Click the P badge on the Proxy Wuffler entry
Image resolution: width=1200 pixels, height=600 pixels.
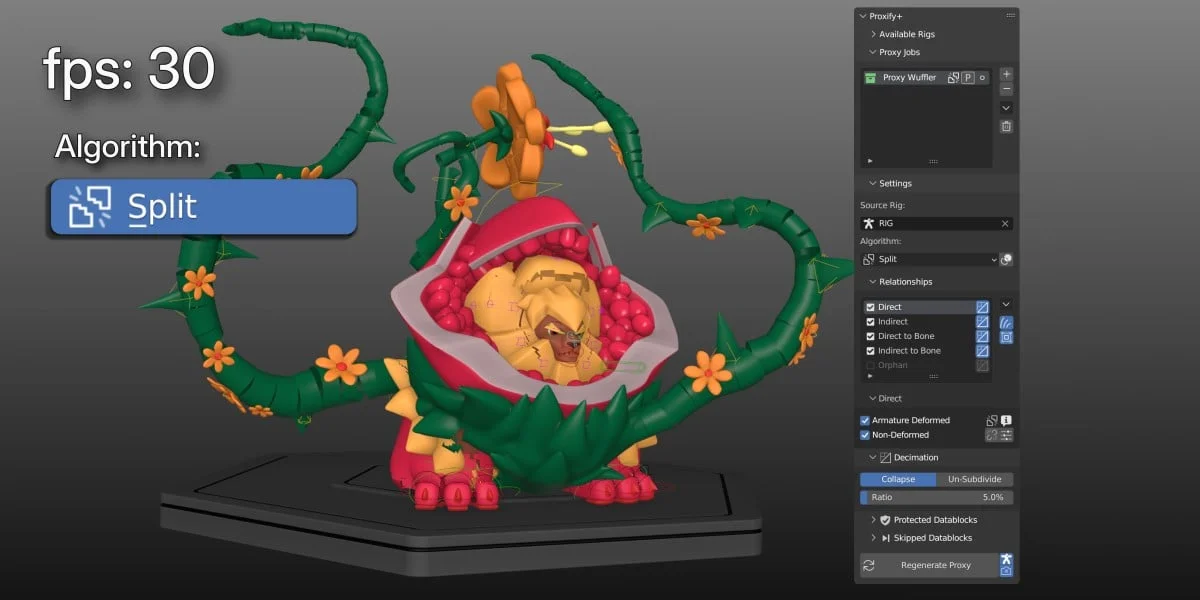point(967,78)
